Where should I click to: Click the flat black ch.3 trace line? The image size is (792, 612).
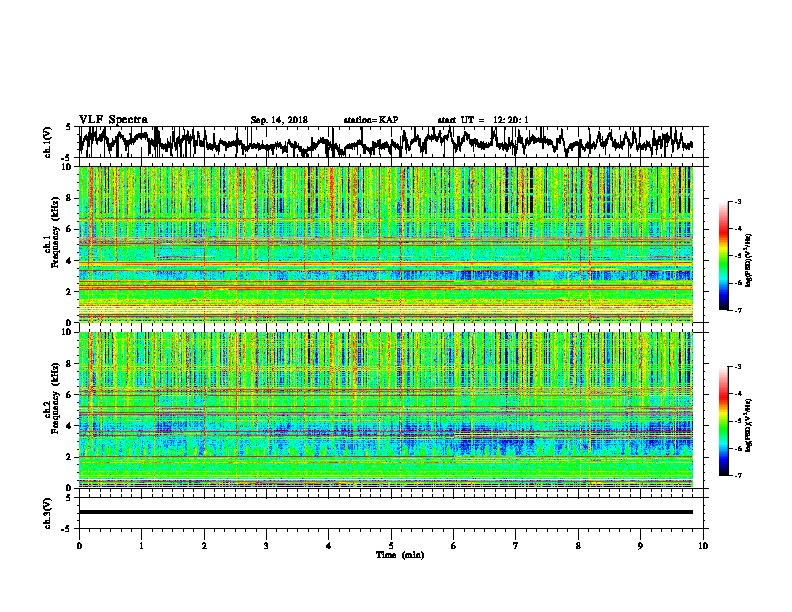tap(385, 512)
